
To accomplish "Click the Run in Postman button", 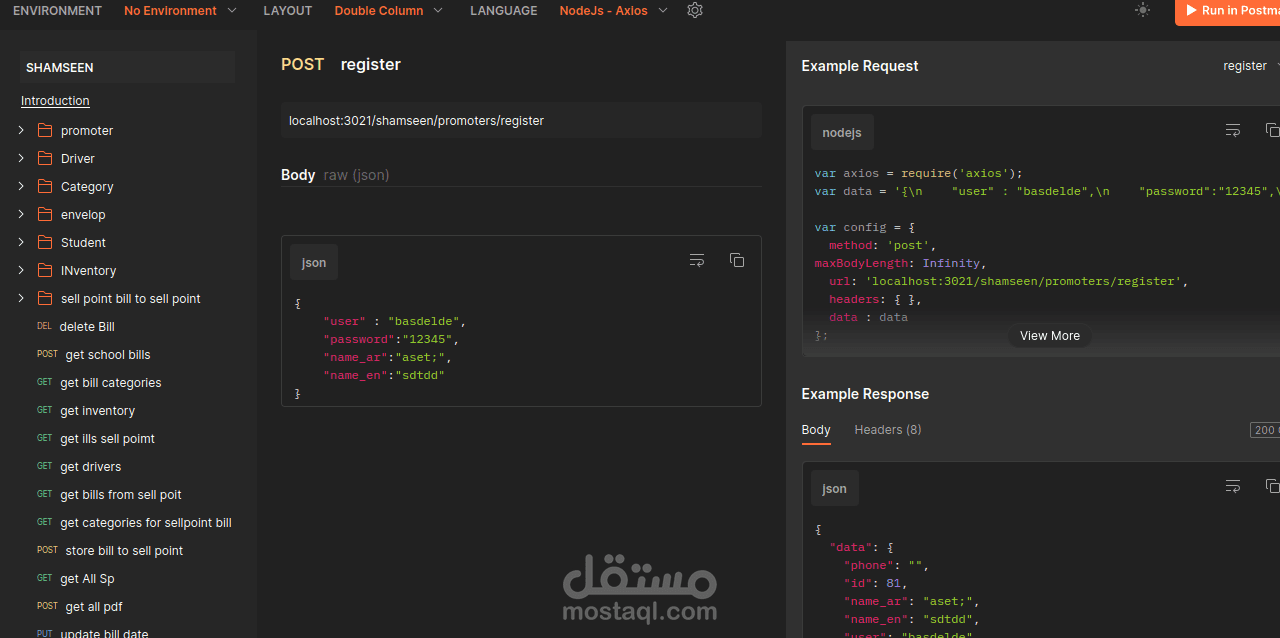I will point(1228,11).
